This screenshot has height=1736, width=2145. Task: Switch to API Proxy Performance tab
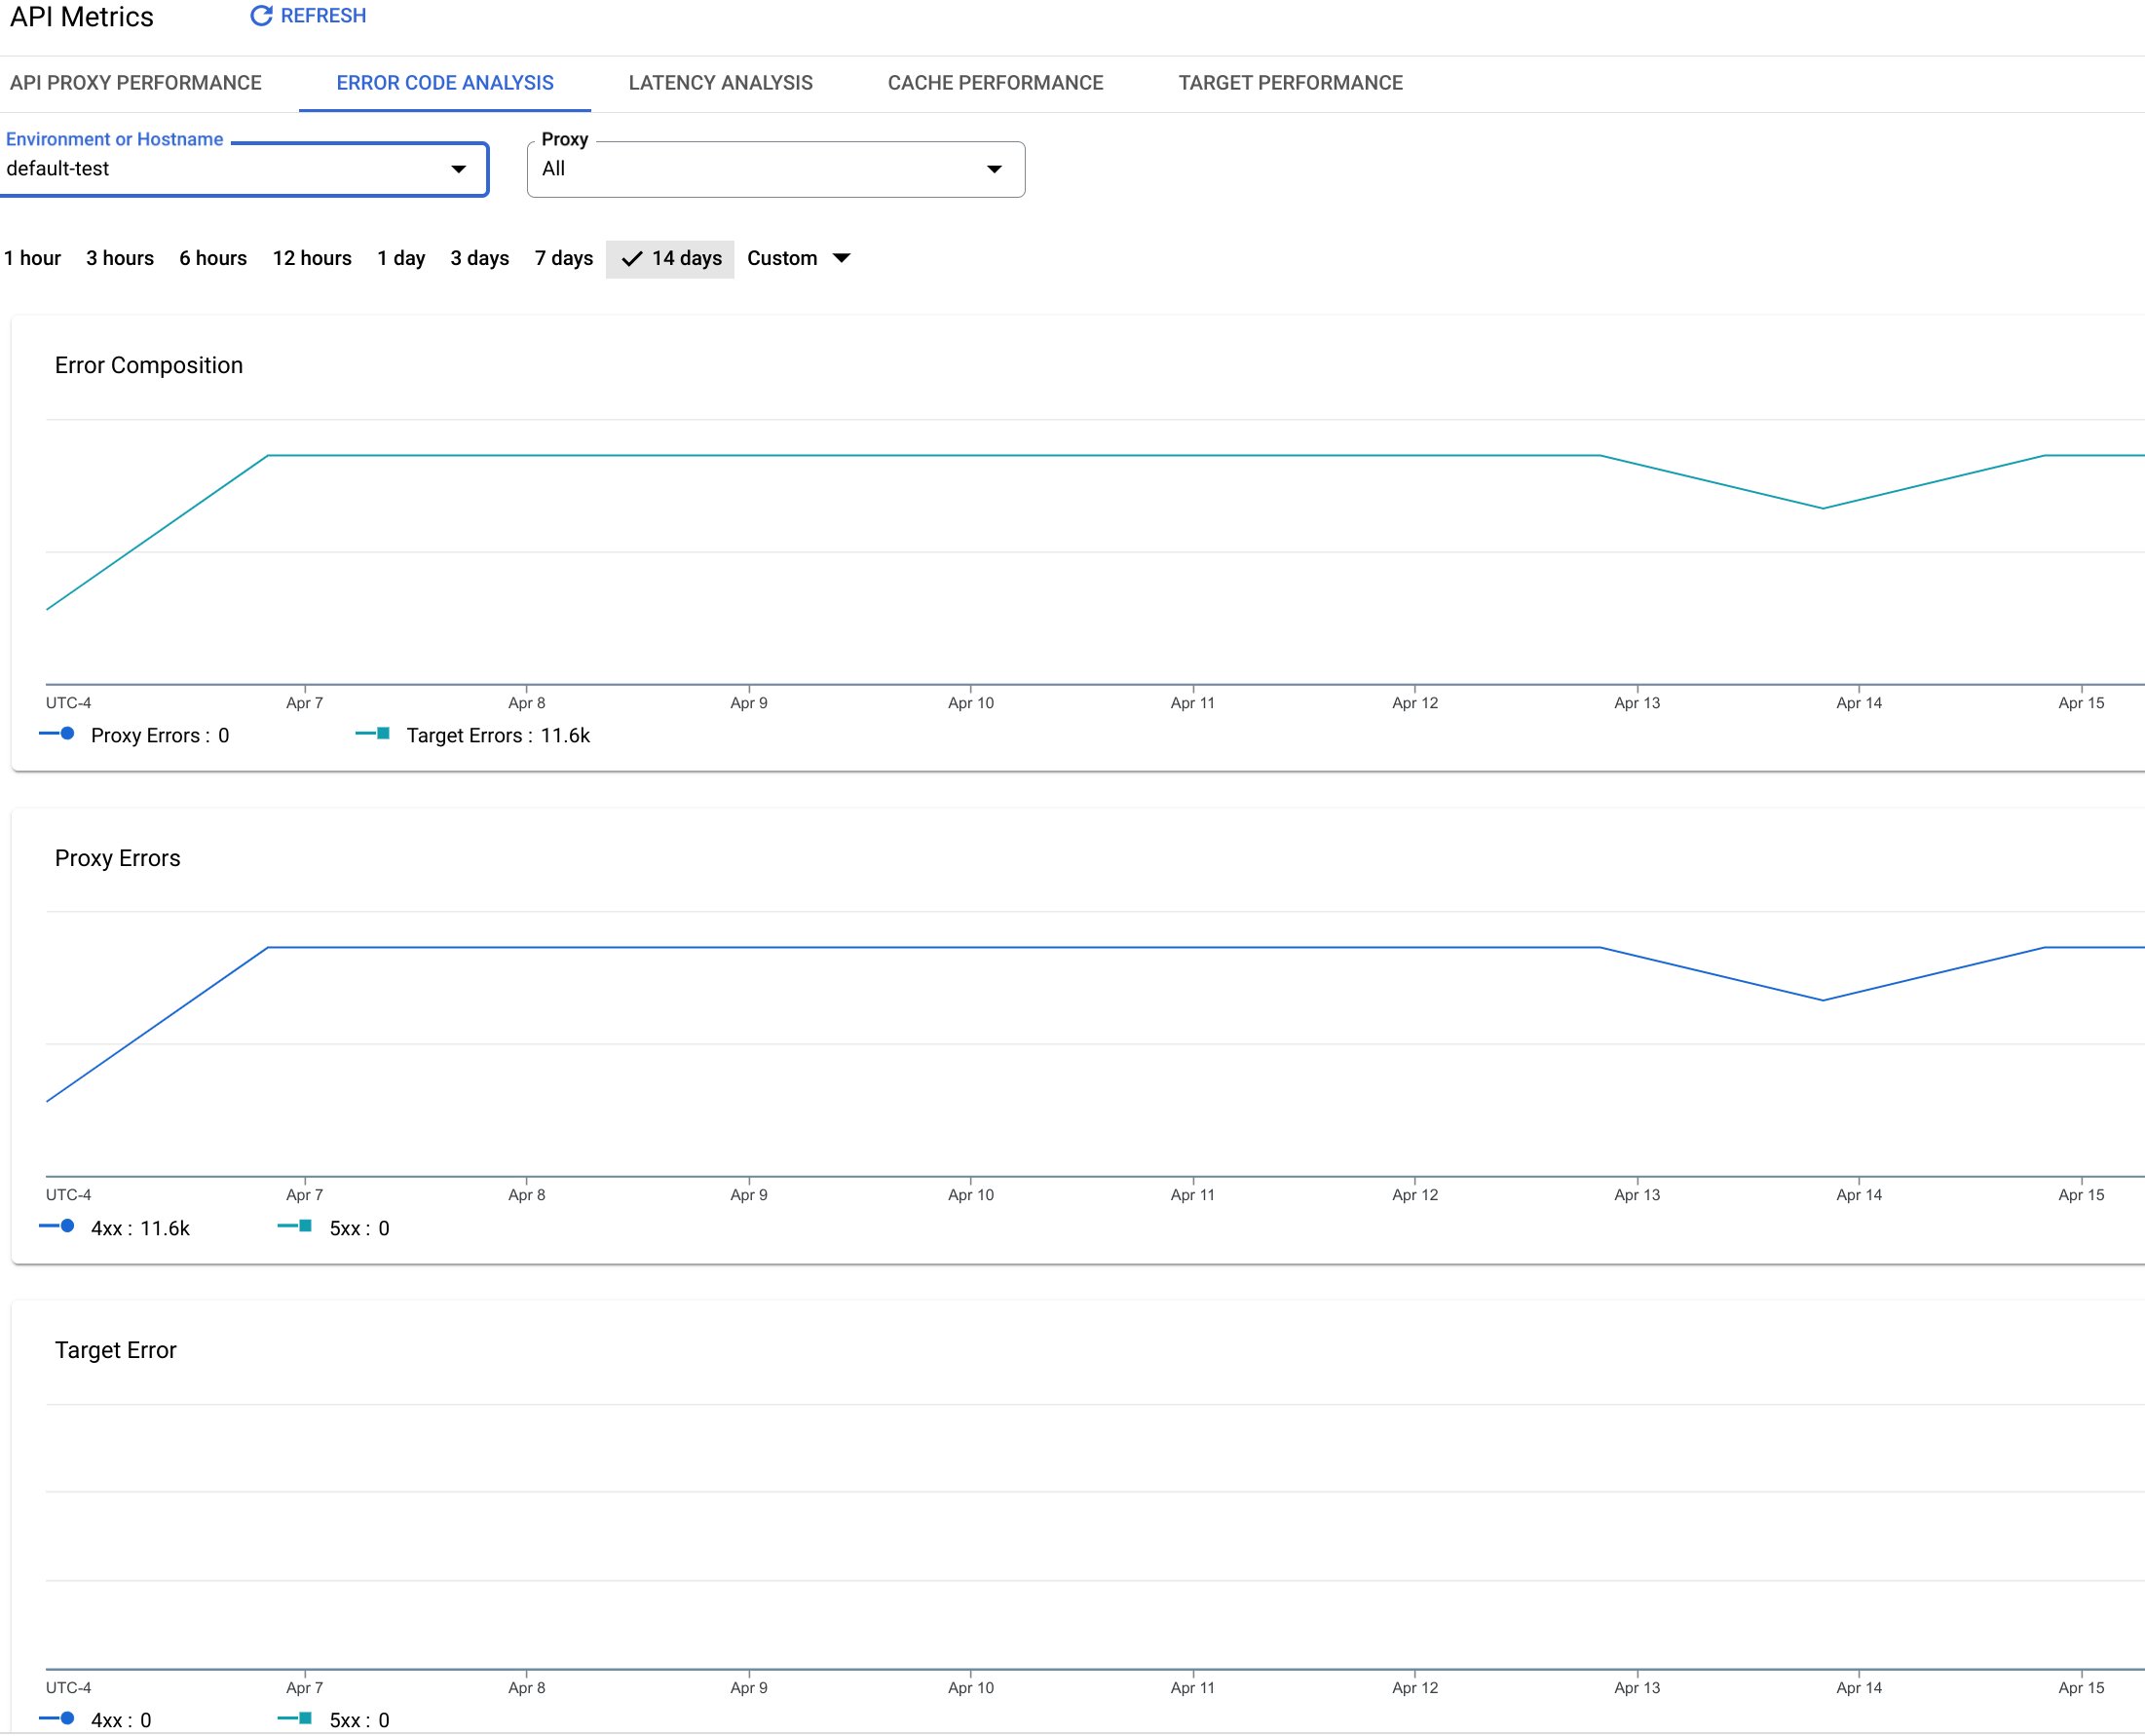pyautogui.click(x=136, y=82)
